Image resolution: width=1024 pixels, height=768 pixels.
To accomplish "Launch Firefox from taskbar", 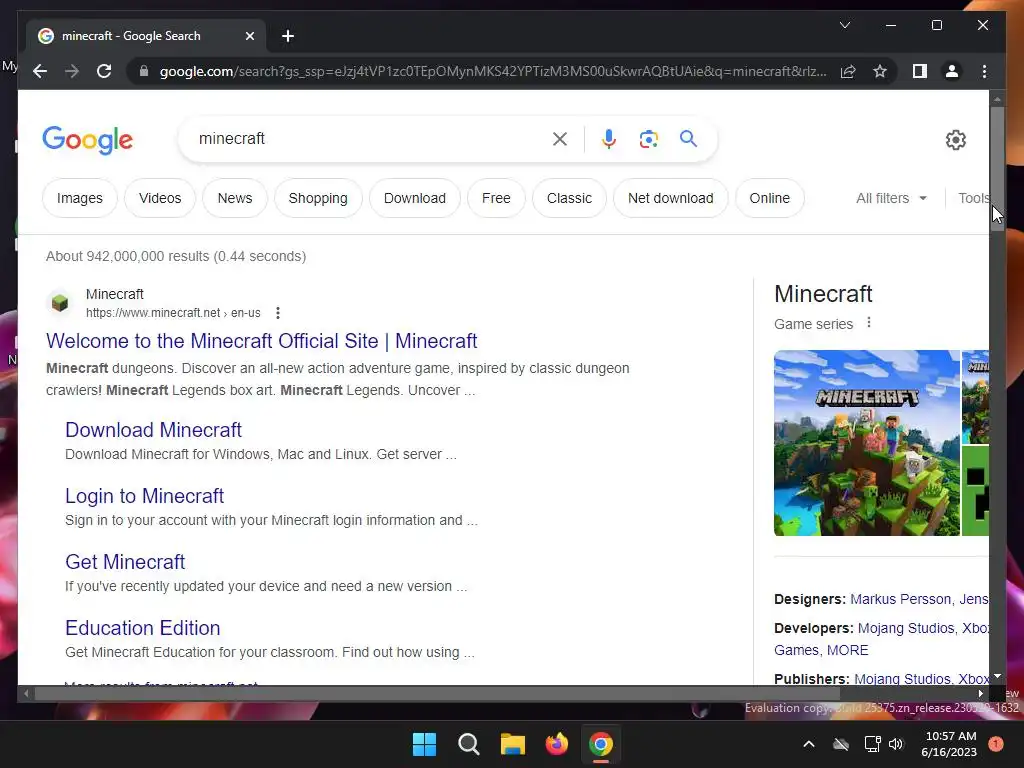I will [556, 744].
